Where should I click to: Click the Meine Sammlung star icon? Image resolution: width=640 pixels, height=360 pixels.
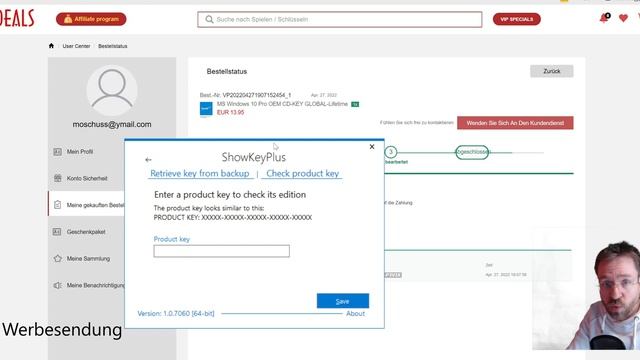point(58,258)
